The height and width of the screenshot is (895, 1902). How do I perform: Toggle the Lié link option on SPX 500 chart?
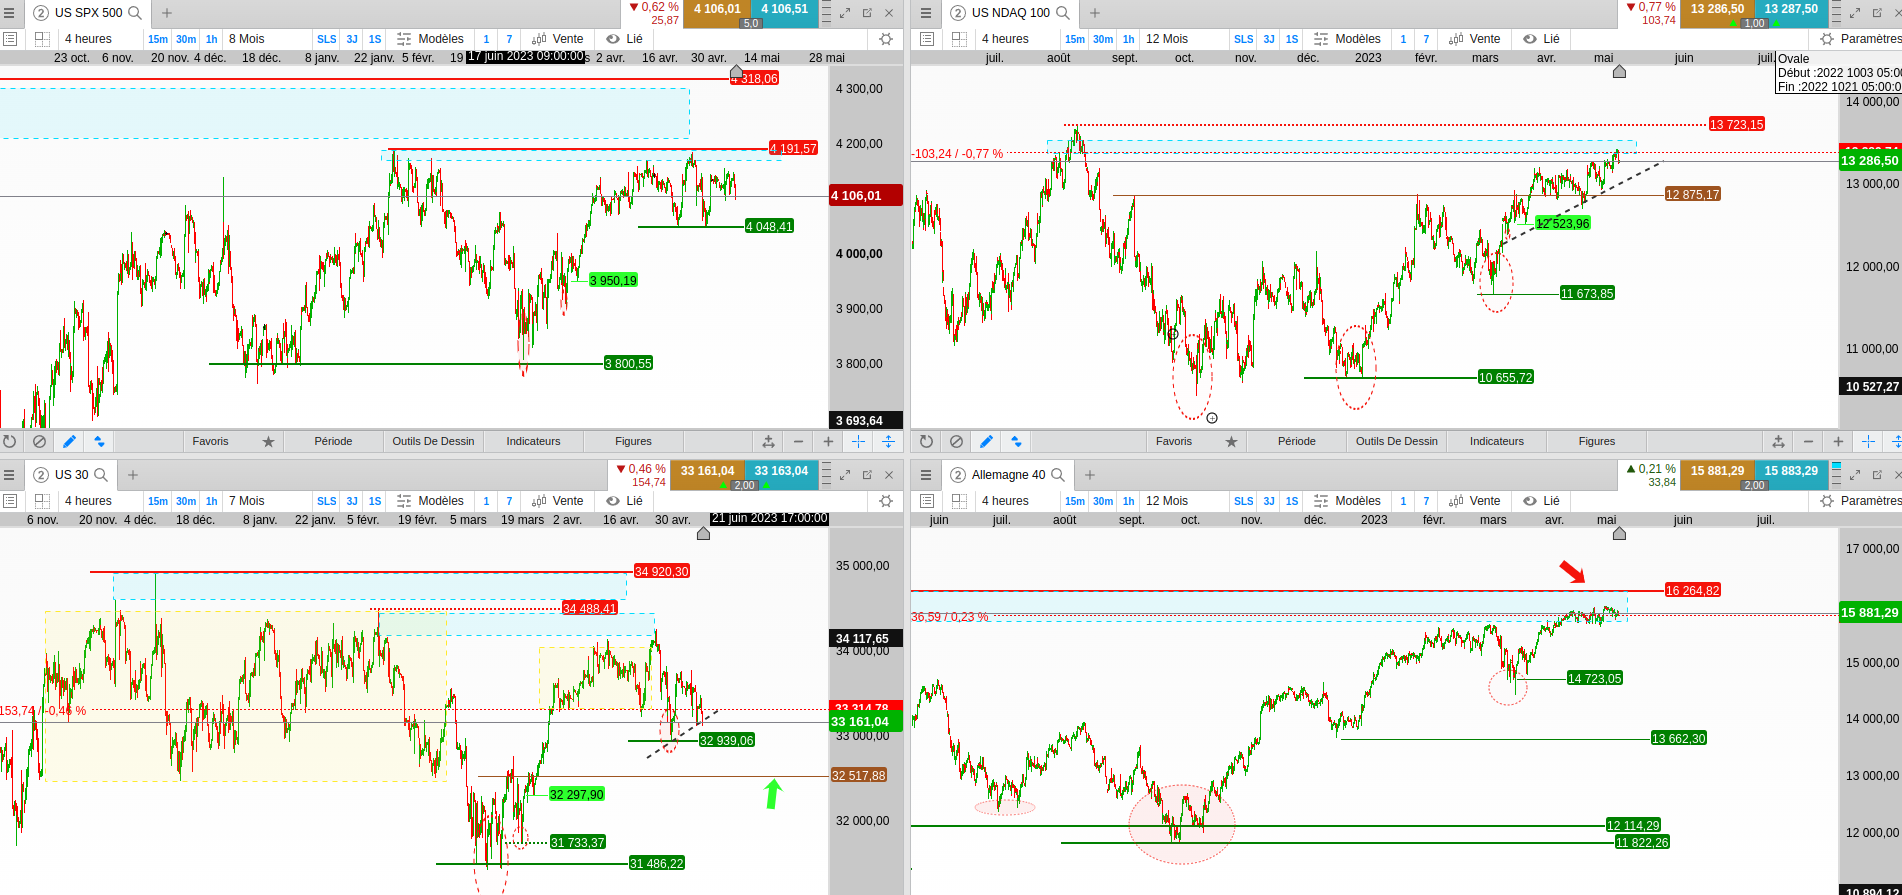coord(625,39)
